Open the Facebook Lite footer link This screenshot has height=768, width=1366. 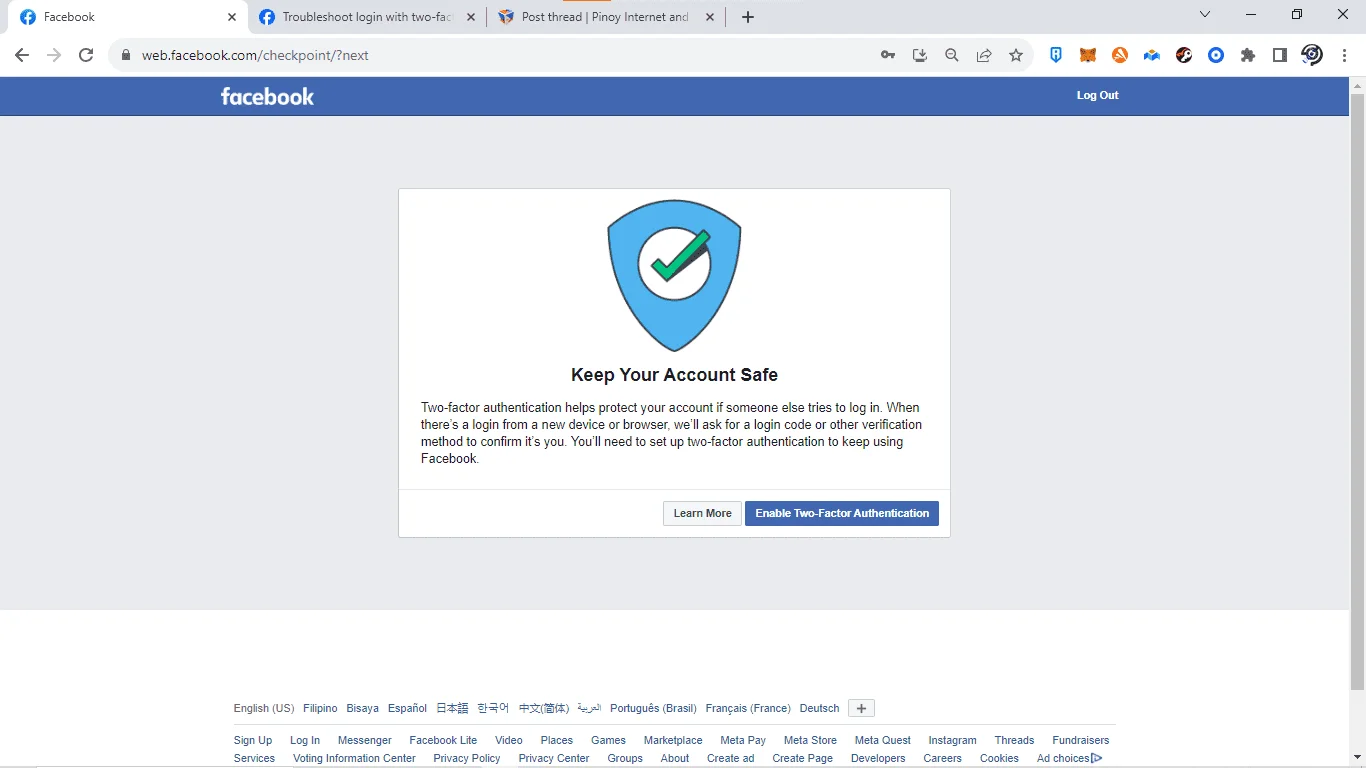click(x=443, y=740)
